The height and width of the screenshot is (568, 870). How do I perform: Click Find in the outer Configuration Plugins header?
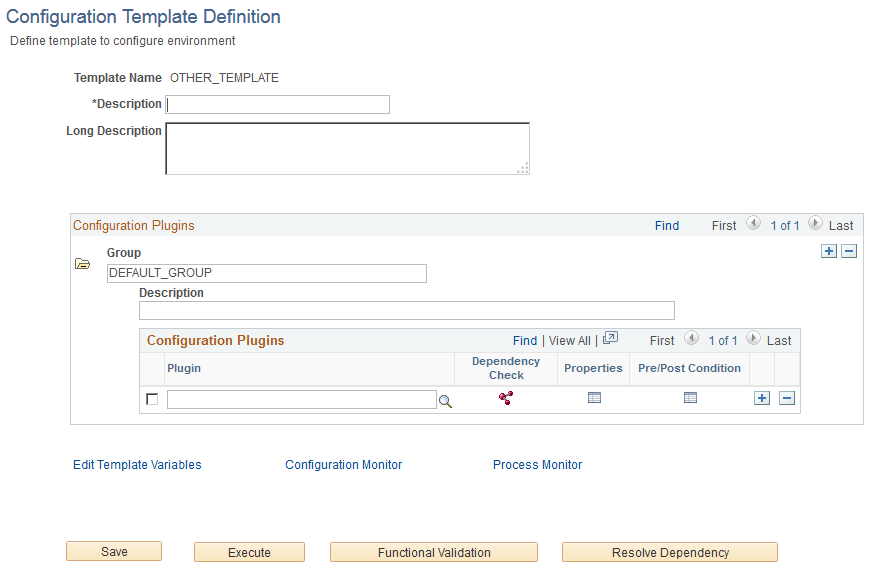667,226
